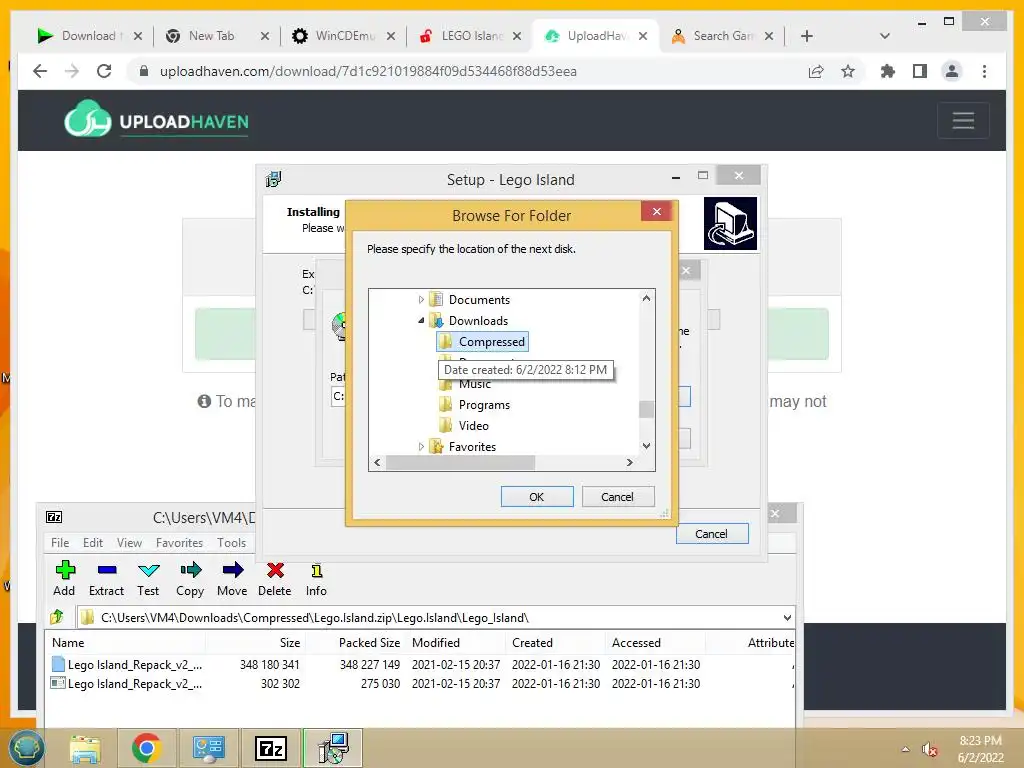Run the 7-Zip Test tool
The image size is (1024, 768).
[148, 578]
